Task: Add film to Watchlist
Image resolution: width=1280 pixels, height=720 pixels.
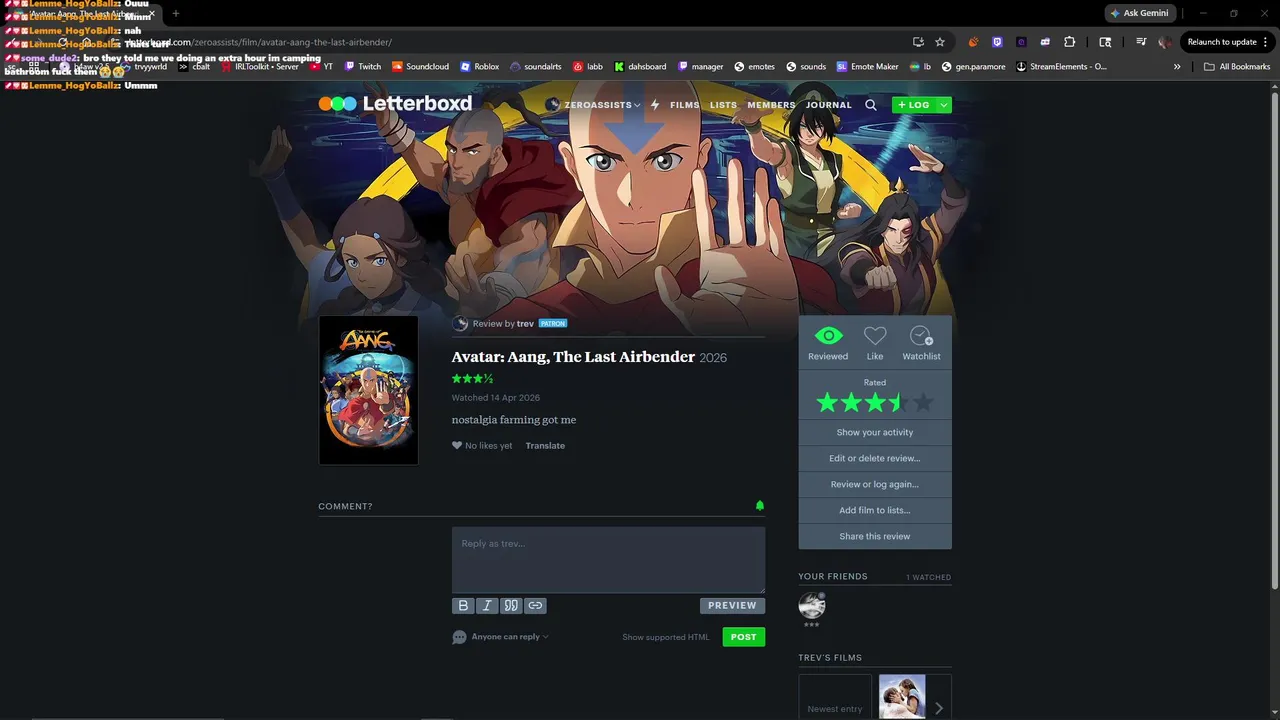Action: point(921,342)
